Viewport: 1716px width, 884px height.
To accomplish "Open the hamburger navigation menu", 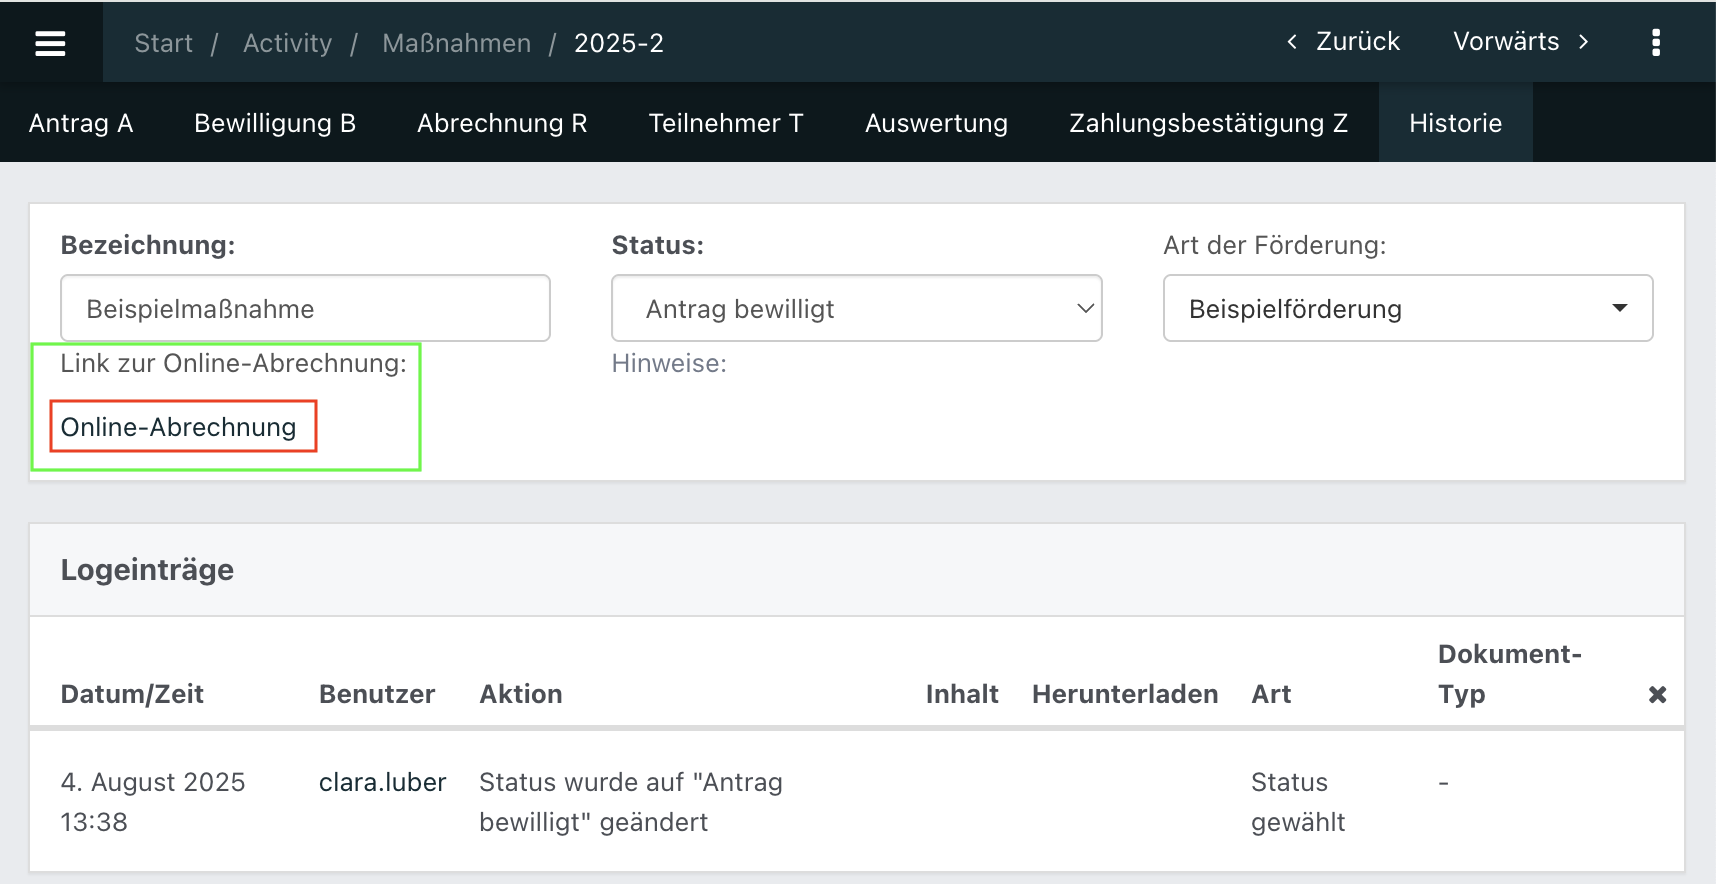I will [50, 43].
